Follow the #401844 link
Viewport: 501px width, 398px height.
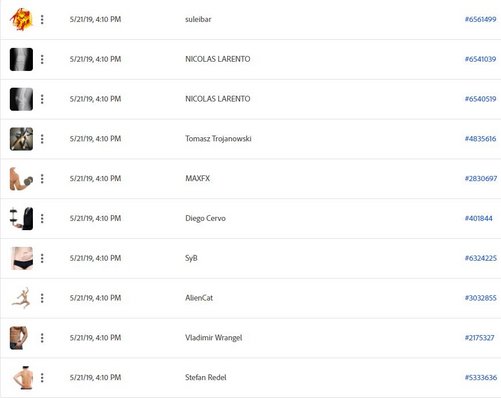tap(478, 218)
